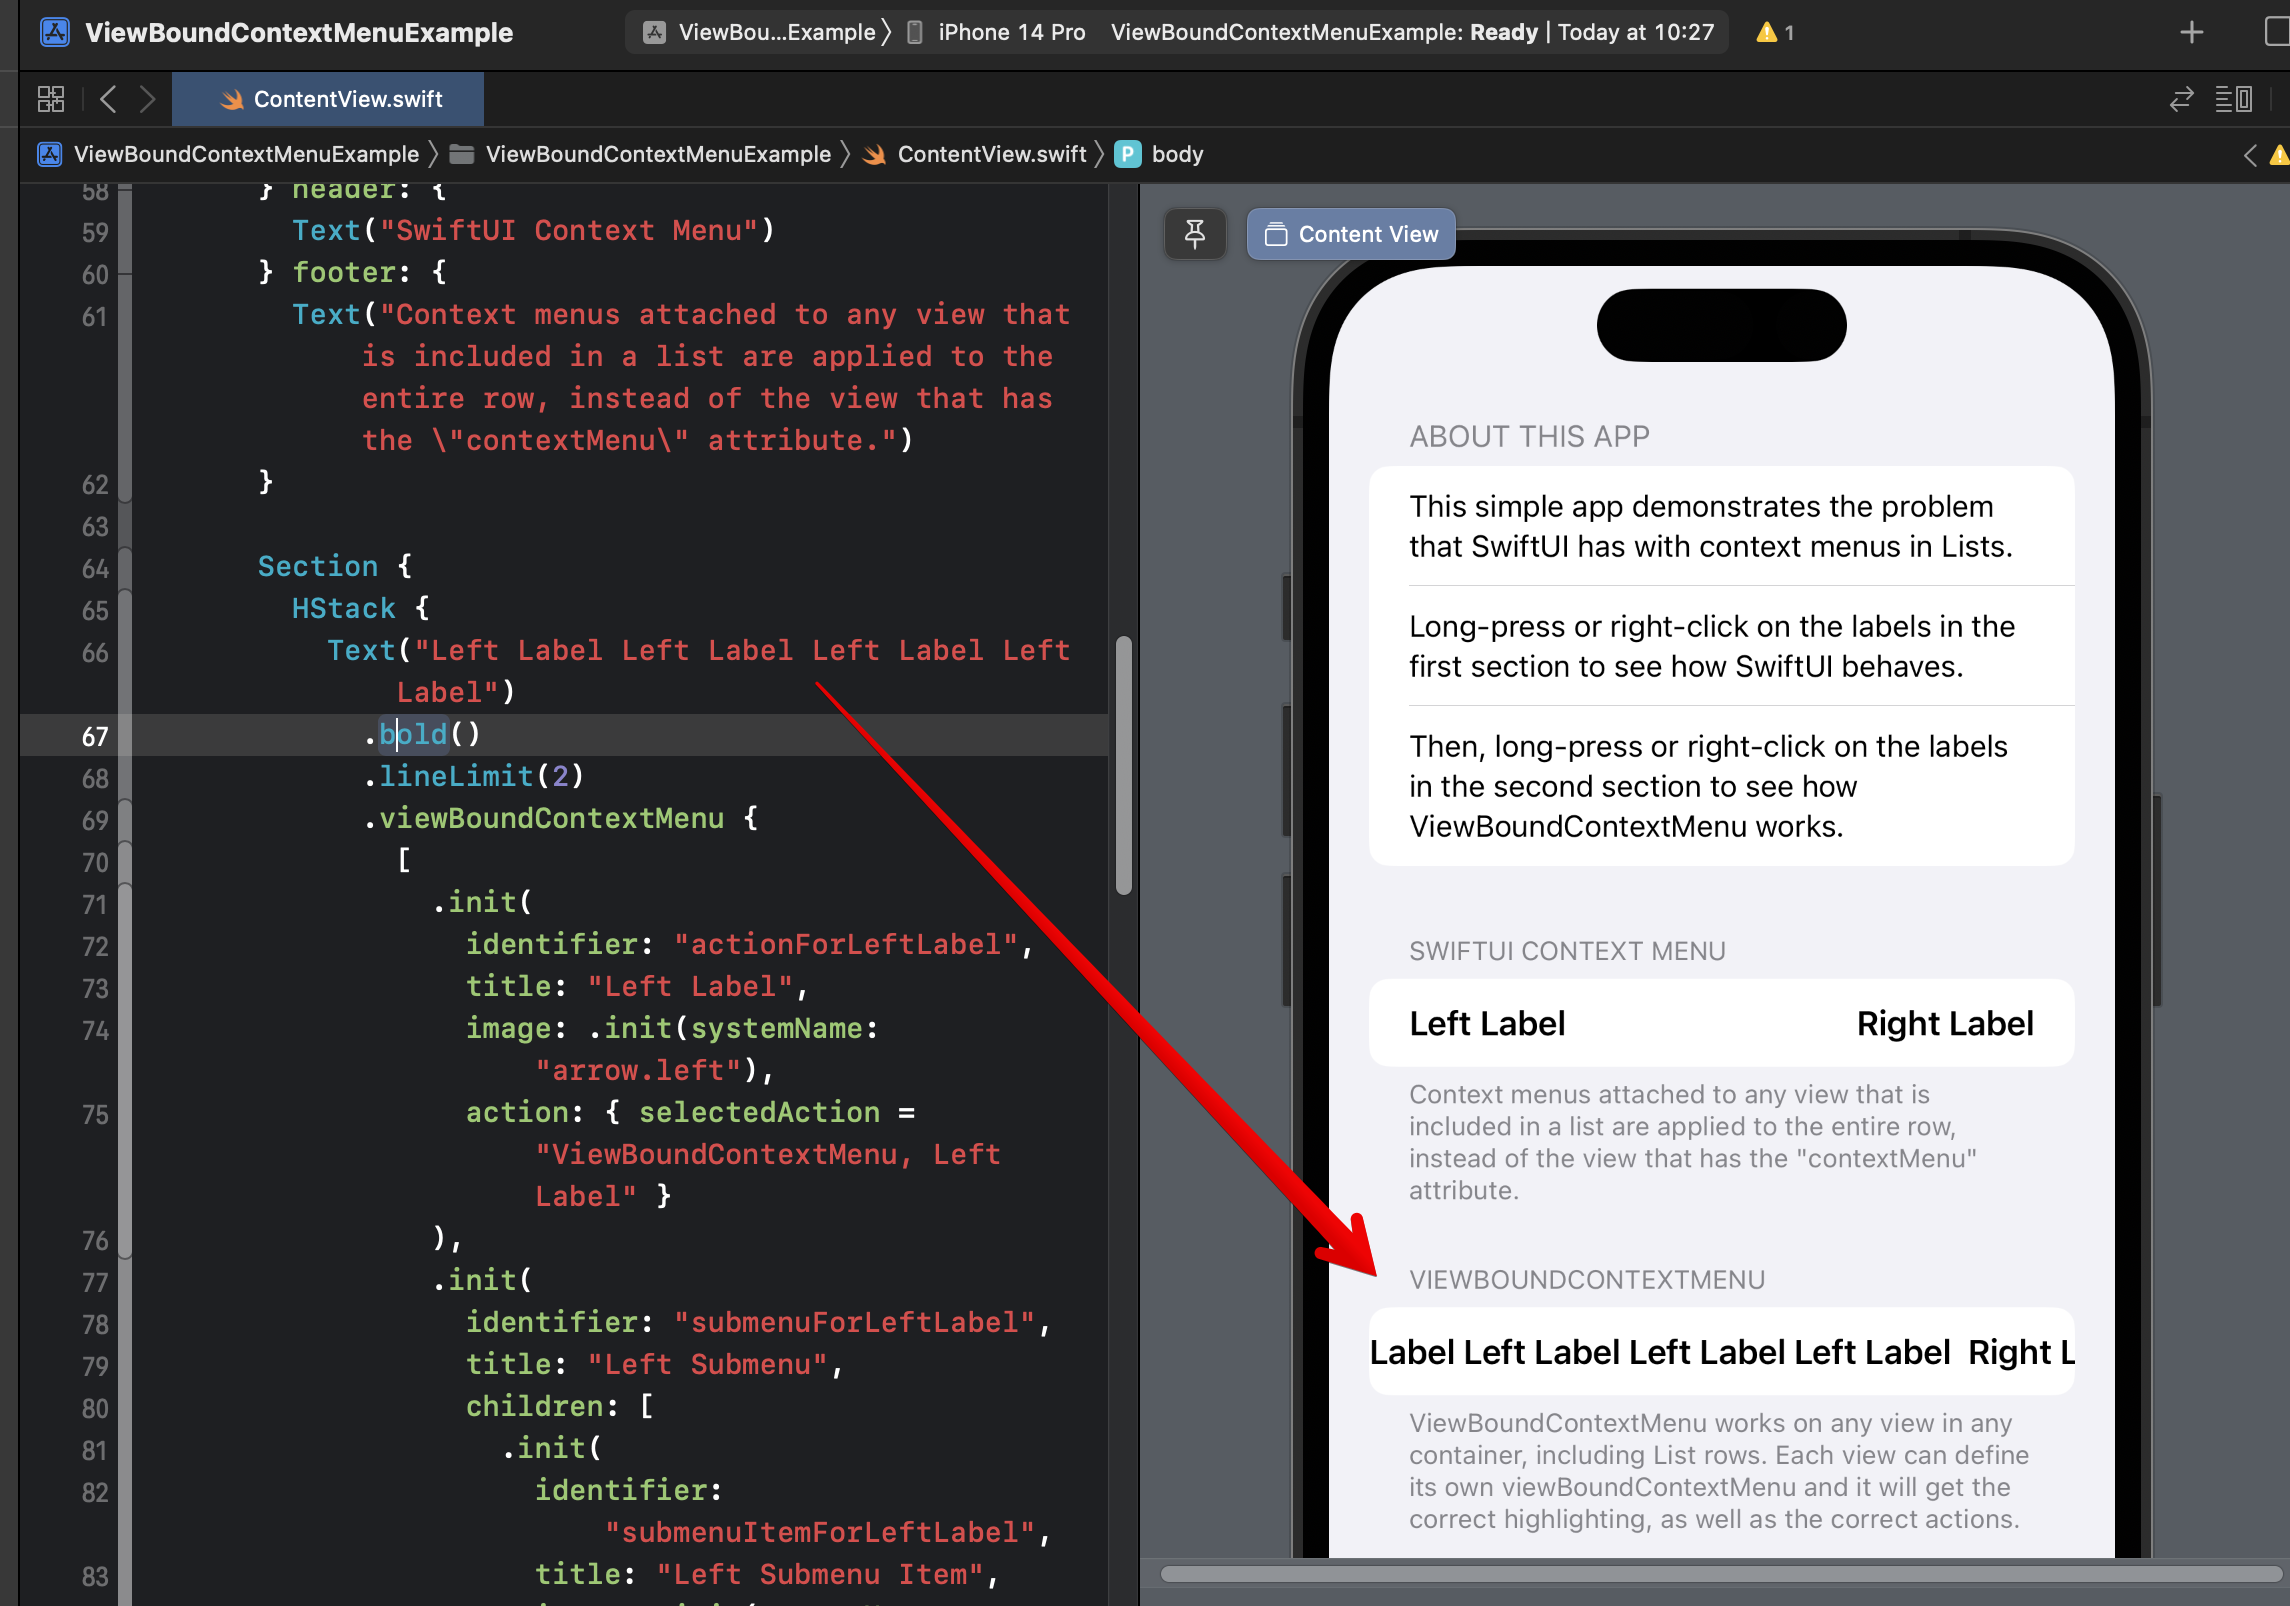Click the "Left Submenu" title string

708,1364
